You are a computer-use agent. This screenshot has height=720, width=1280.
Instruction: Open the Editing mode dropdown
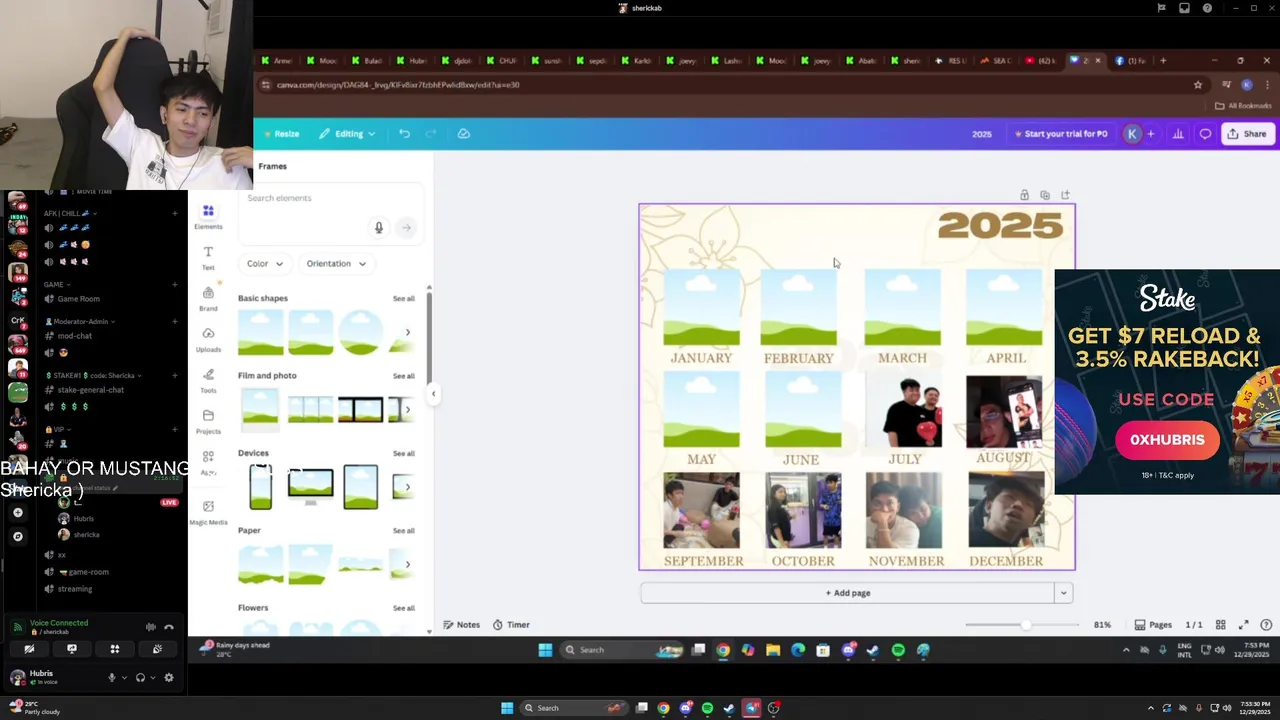(347, 134)
